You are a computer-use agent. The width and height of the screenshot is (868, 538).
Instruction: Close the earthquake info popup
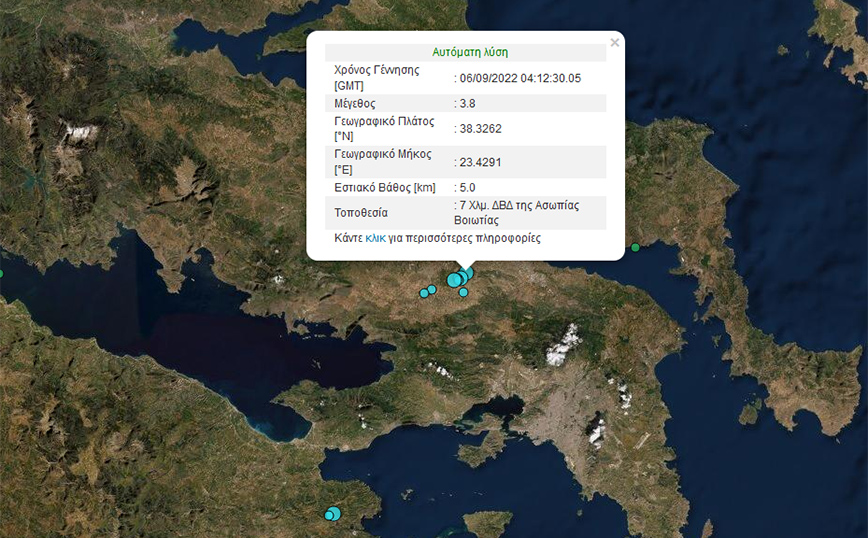coord(614,43)
